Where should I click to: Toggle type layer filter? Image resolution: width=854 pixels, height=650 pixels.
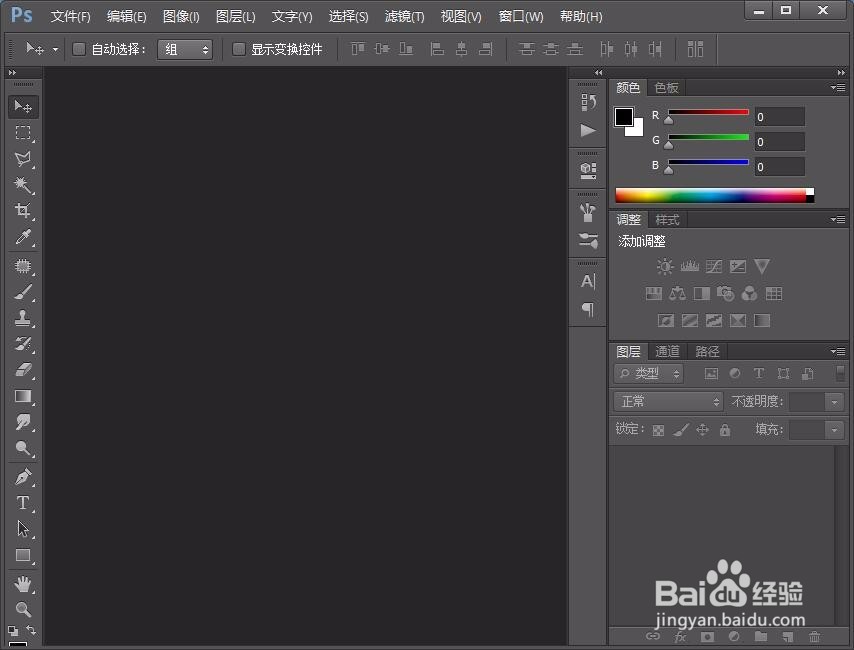click(x=759, y=374)
